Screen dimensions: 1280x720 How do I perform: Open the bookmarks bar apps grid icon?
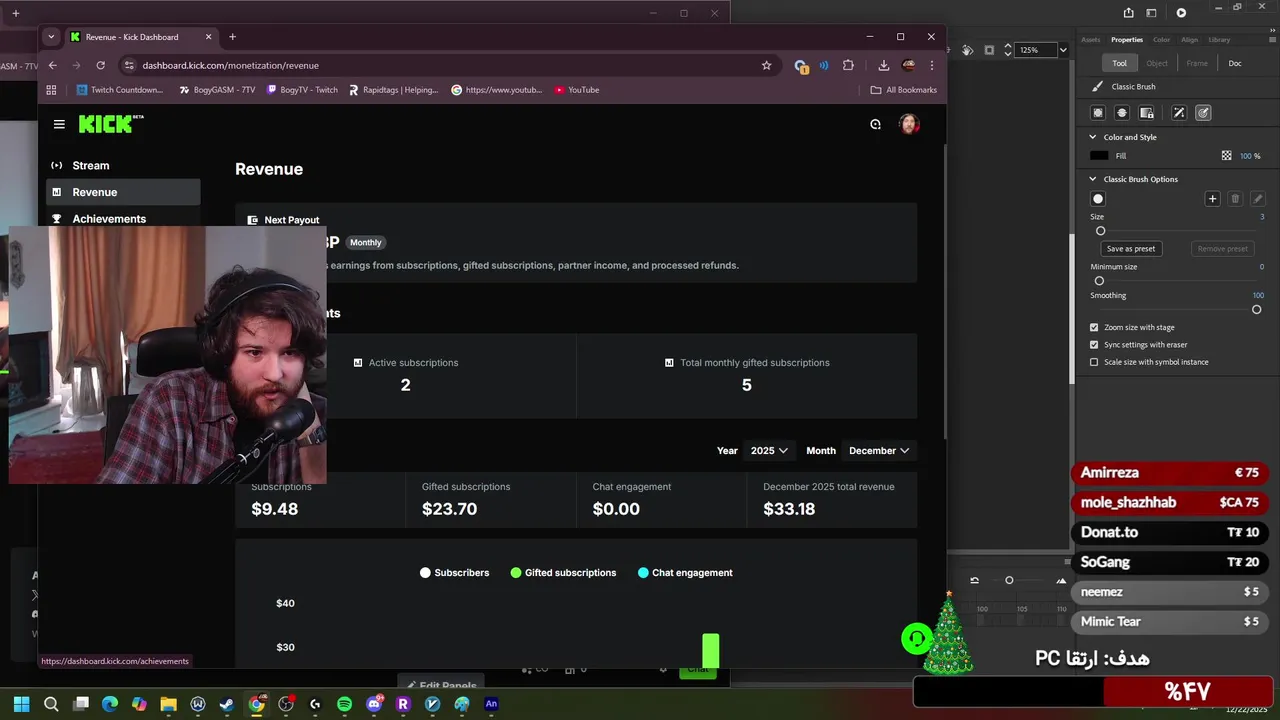(51, 90)
